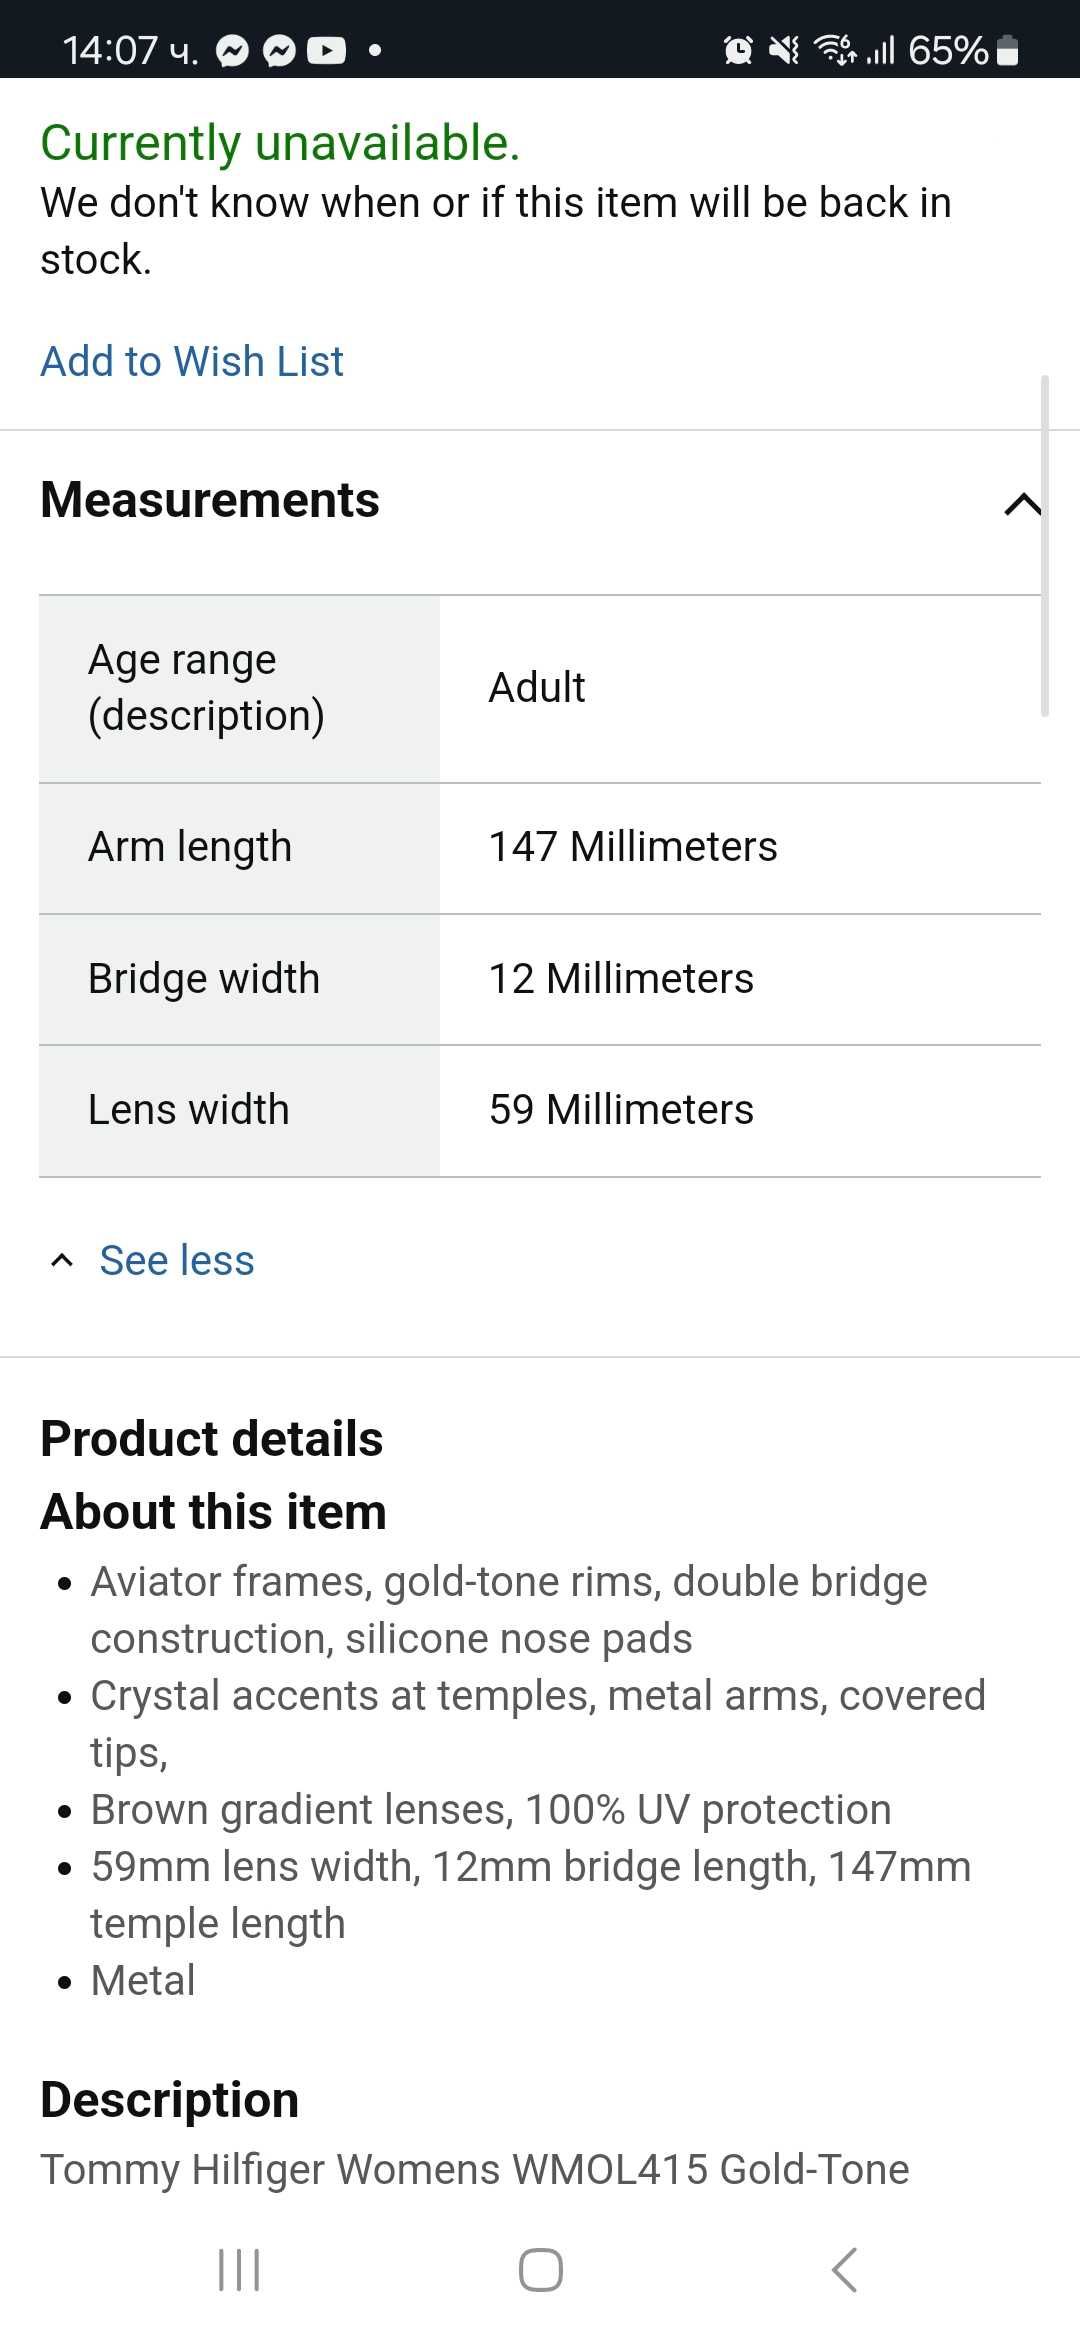Click the page scrollbar on right edge

[x=1045, y=546]
